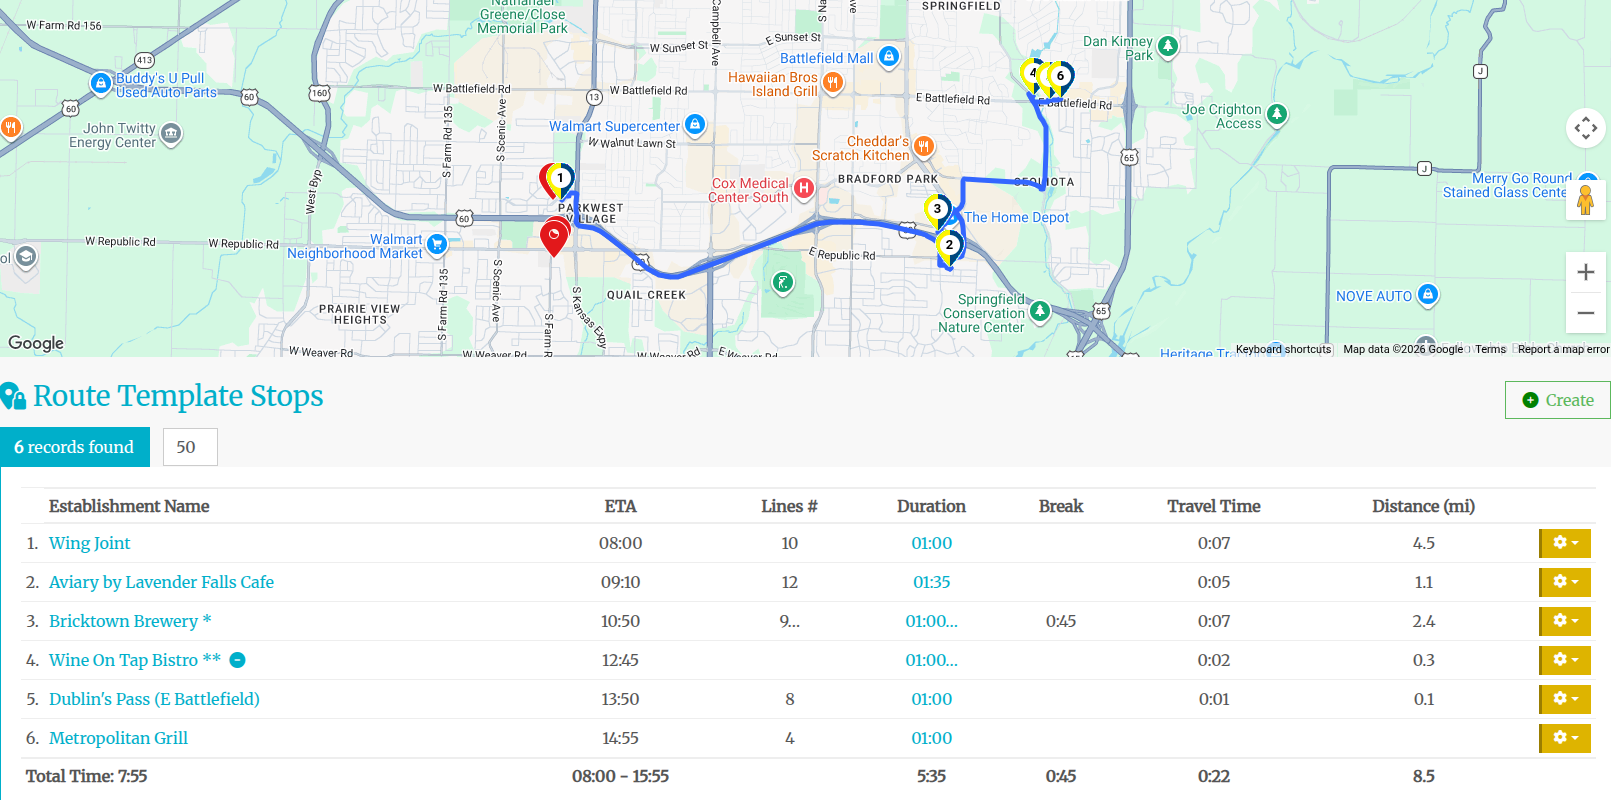Open gear dropdown for Dublin's Pass row
This screenshot has width=1611, height=800.
pos(1565,699)
